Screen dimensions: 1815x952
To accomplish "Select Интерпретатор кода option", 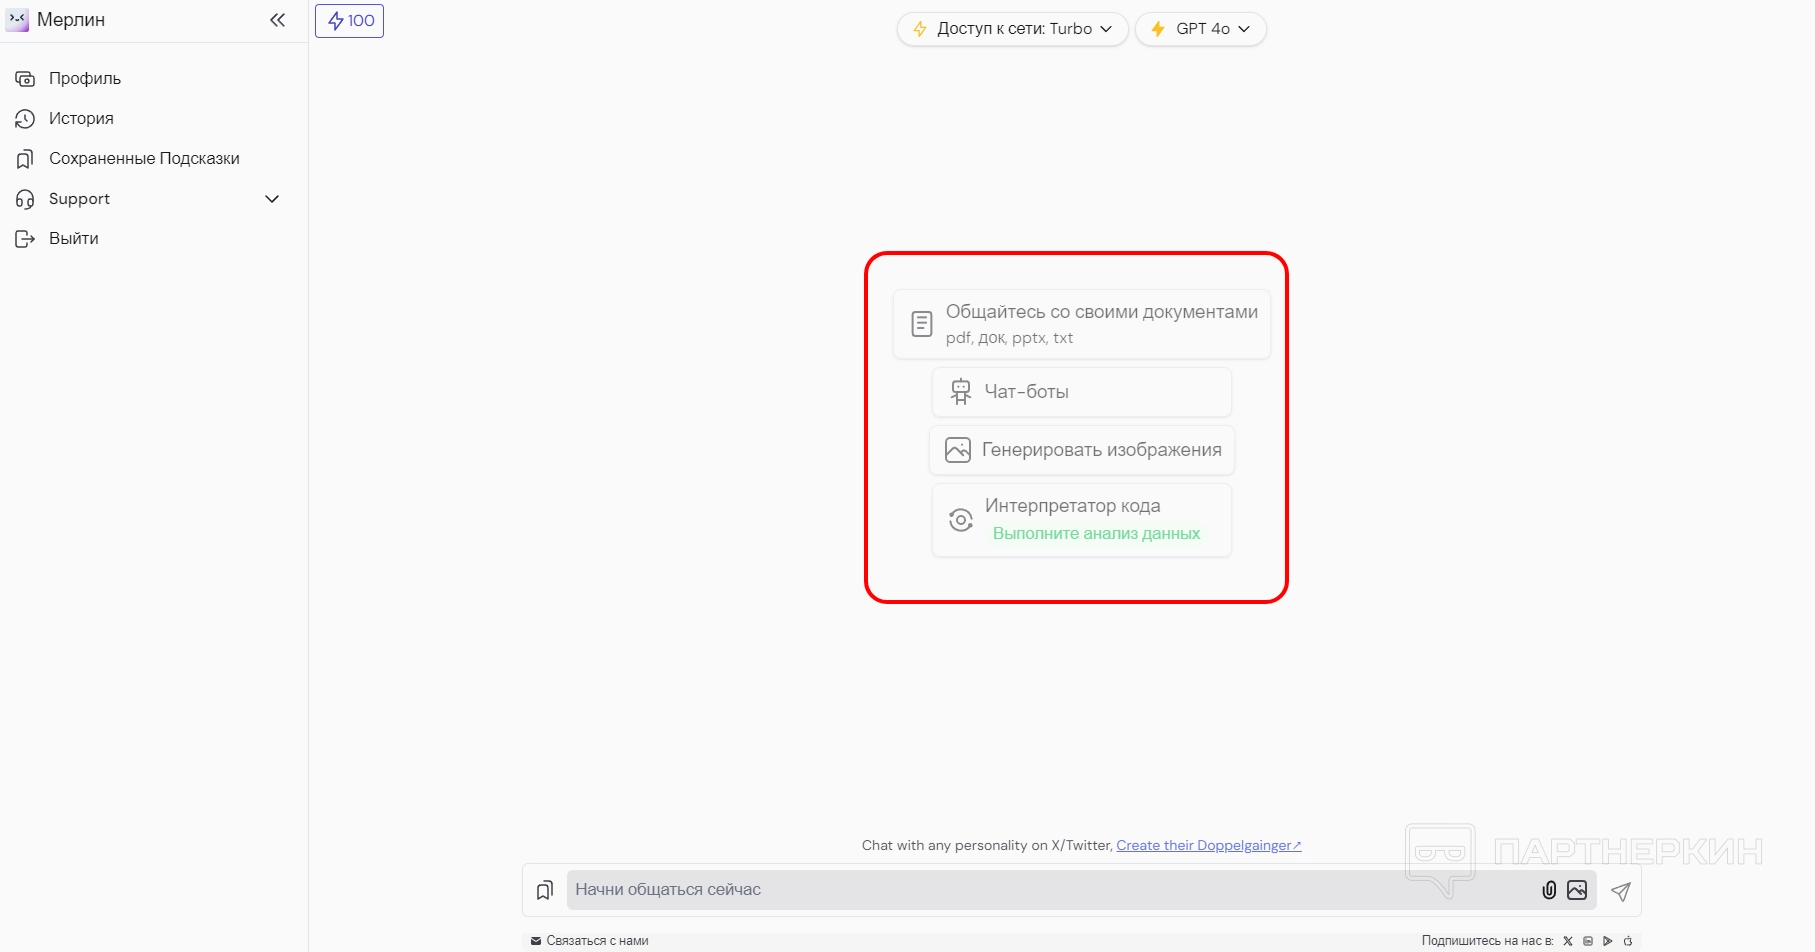I will pyautogui.click(x=1081, y=519).
